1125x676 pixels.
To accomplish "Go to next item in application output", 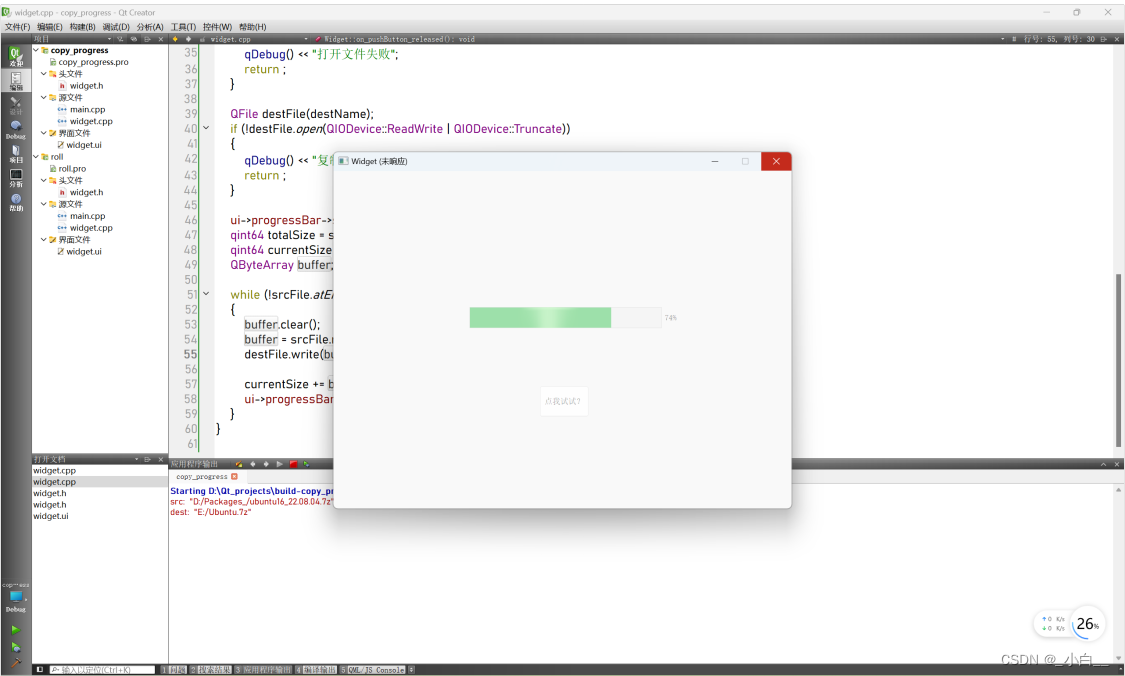I will (265, 464).
